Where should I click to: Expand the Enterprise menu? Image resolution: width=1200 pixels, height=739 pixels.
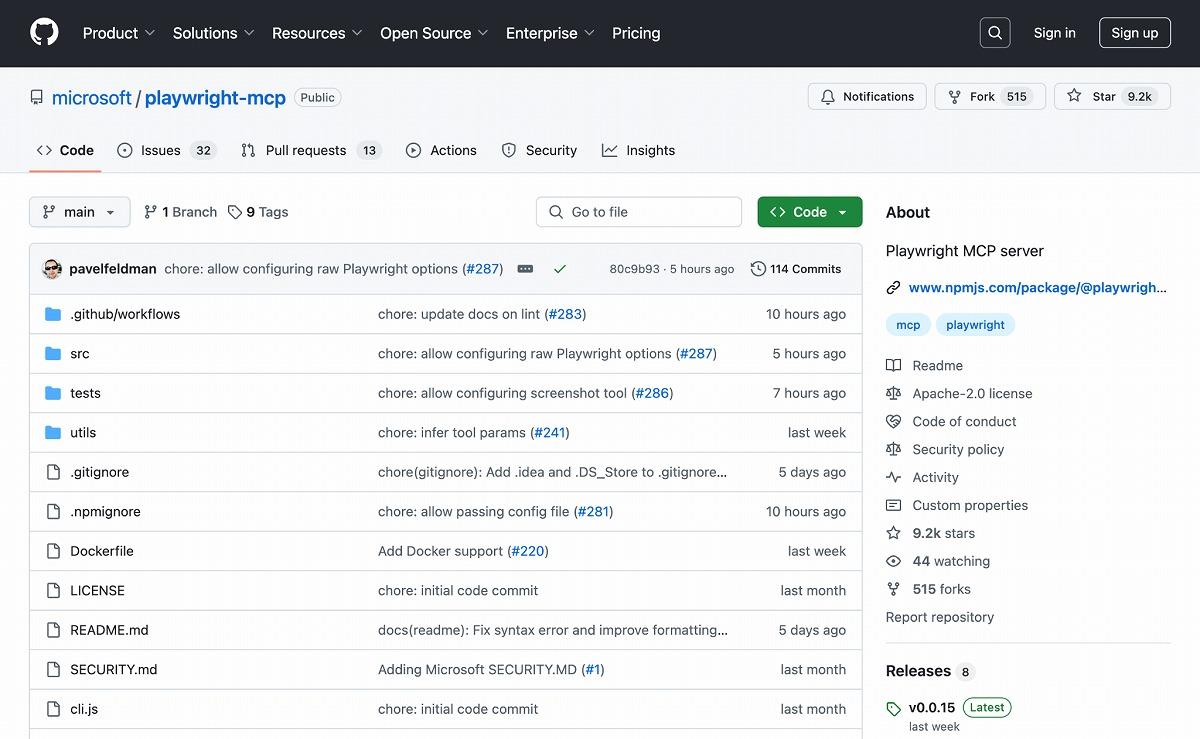(x=550, y=33)
